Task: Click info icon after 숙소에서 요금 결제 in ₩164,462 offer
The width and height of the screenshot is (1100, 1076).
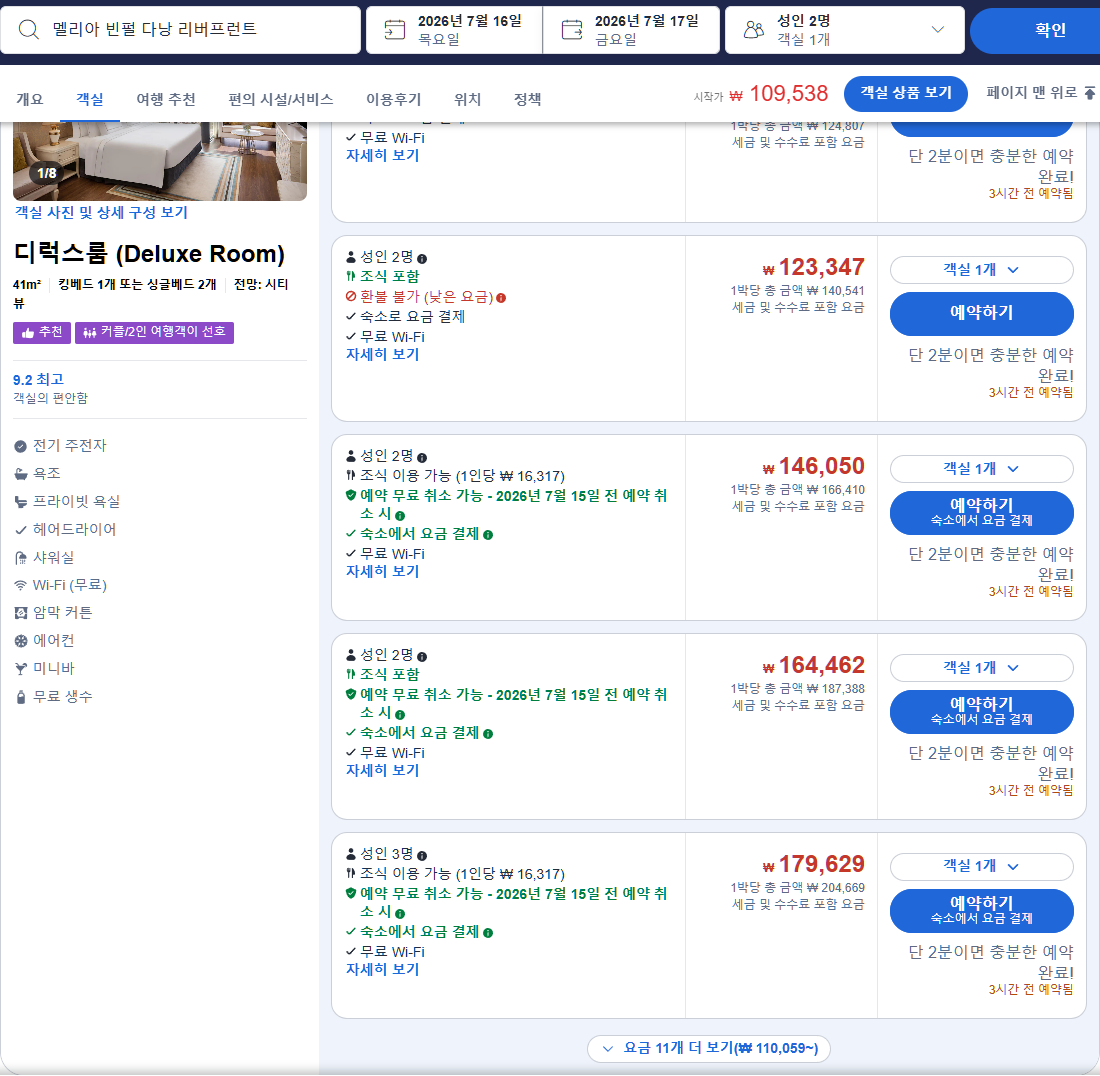Action: (x=488, y=734)
